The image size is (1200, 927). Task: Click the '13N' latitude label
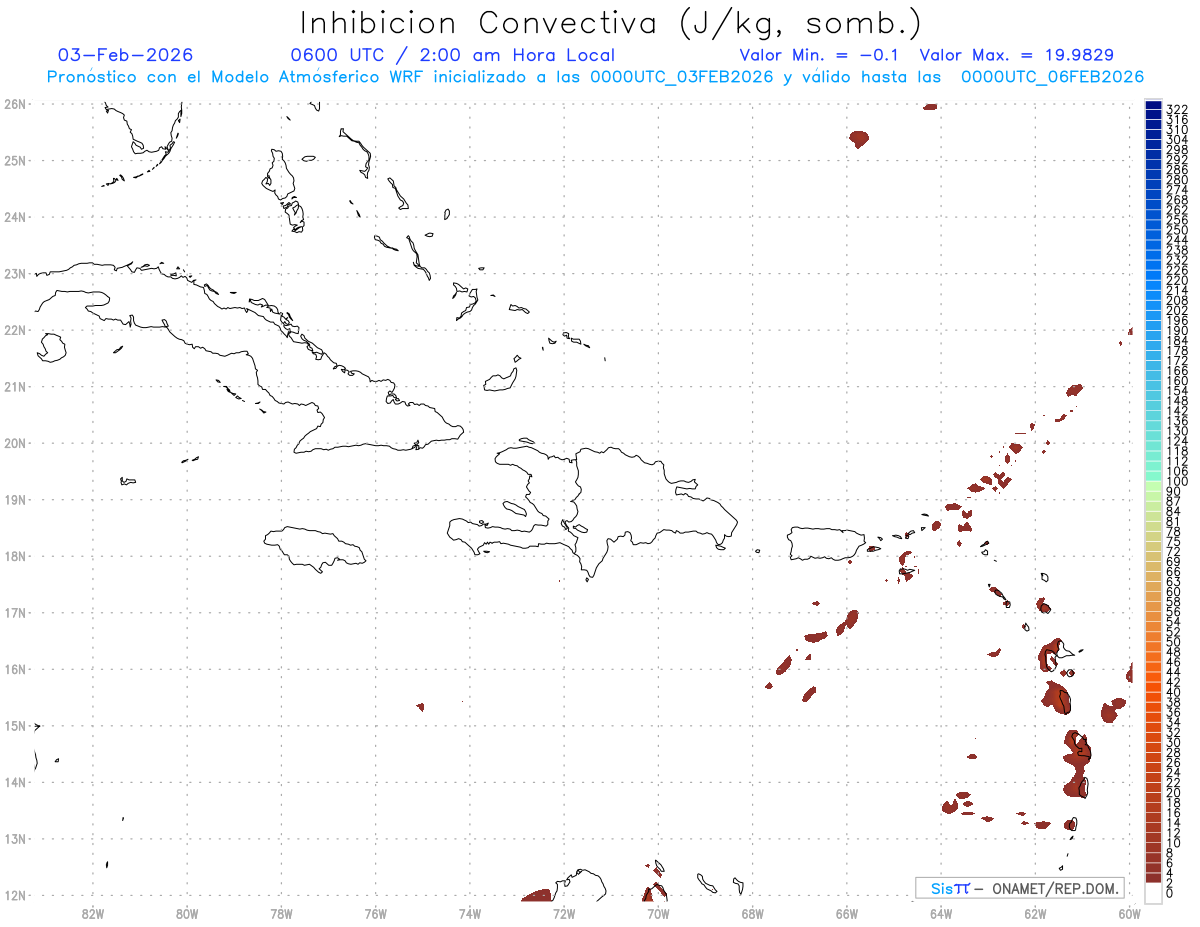pos(15,838)
